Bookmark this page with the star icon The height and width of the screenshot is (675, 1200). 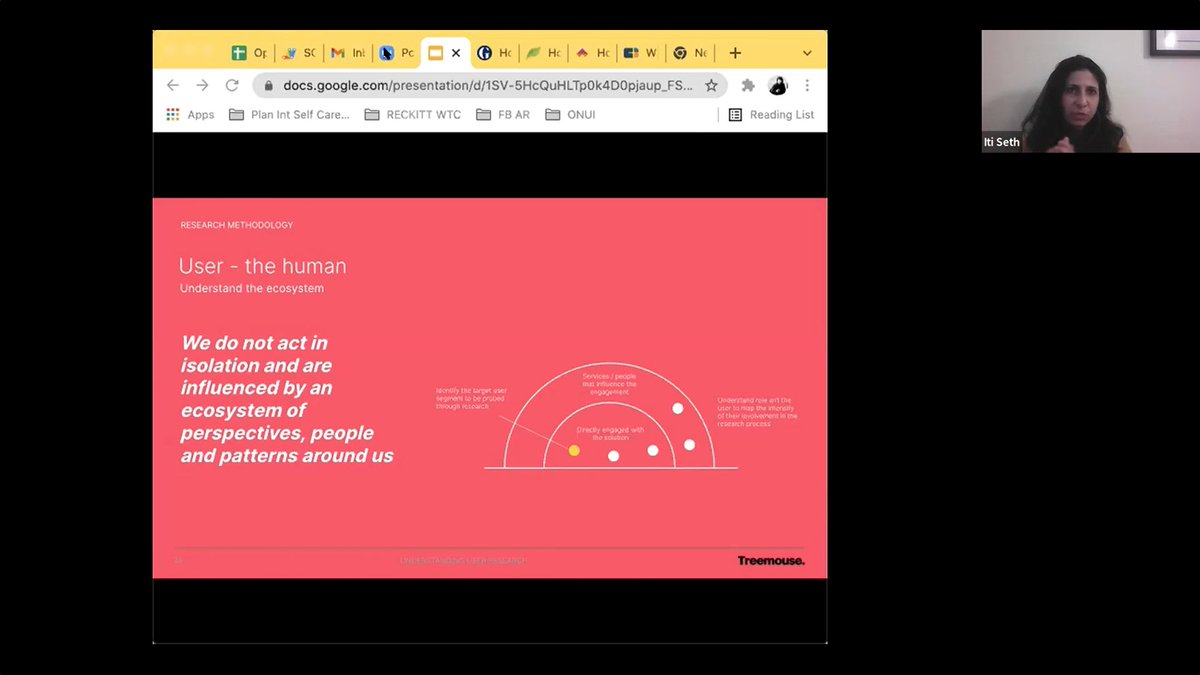[x=711, y=85]
